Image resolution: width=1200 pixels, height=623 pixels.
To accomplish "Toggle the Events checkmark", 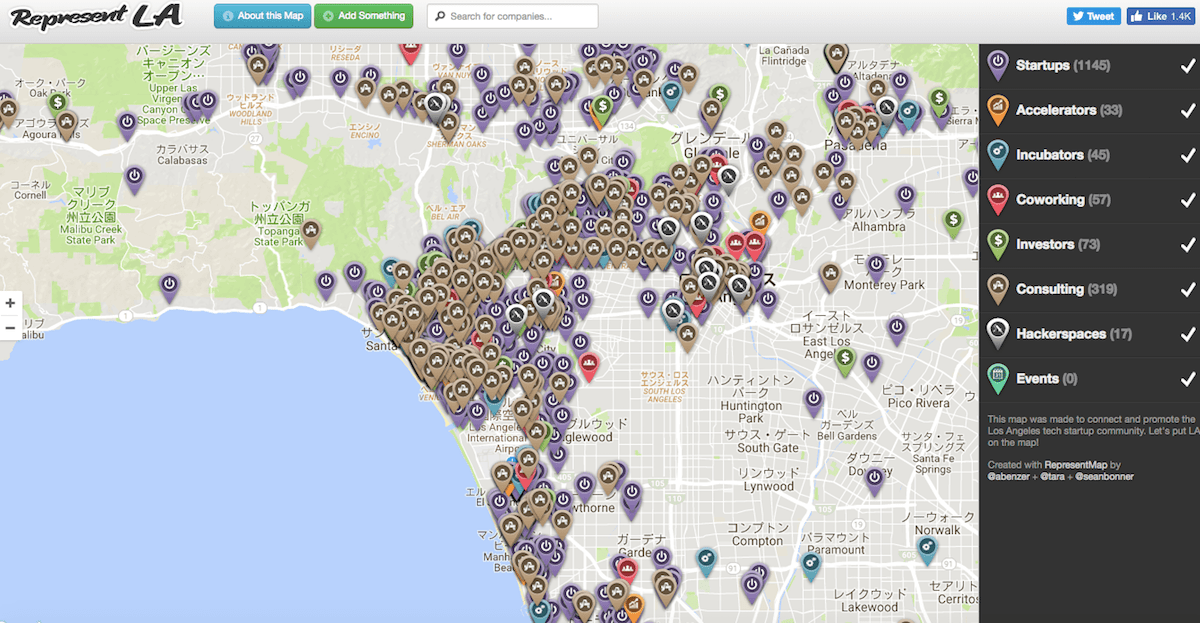I will click(x=1188, y=379).
